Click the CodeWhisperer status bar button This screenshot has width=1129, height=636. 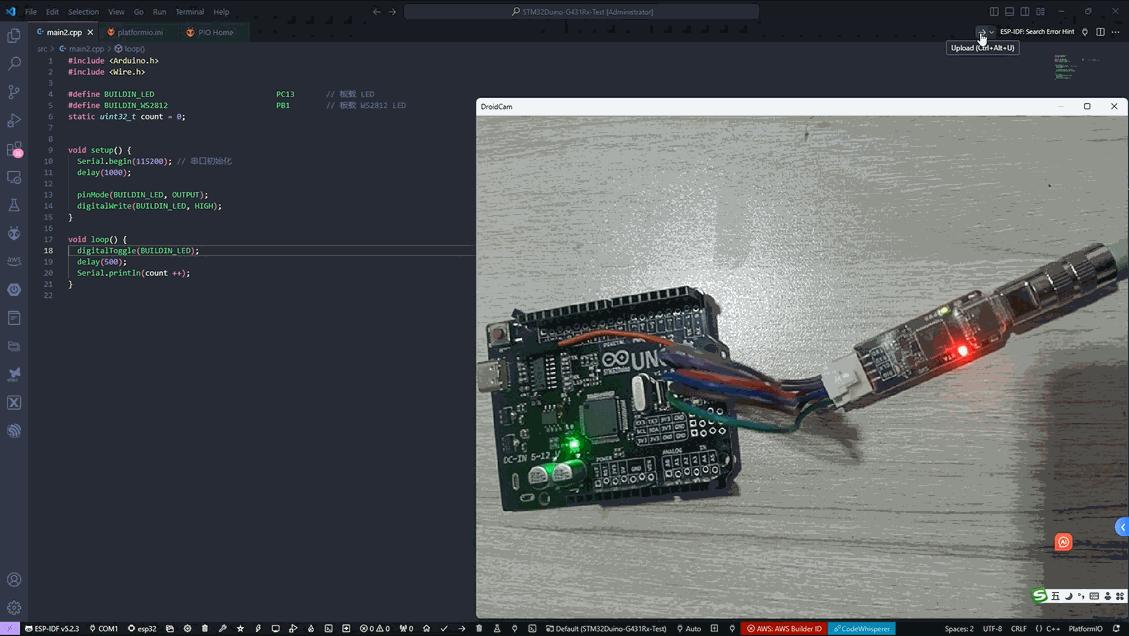click(861, 629)
